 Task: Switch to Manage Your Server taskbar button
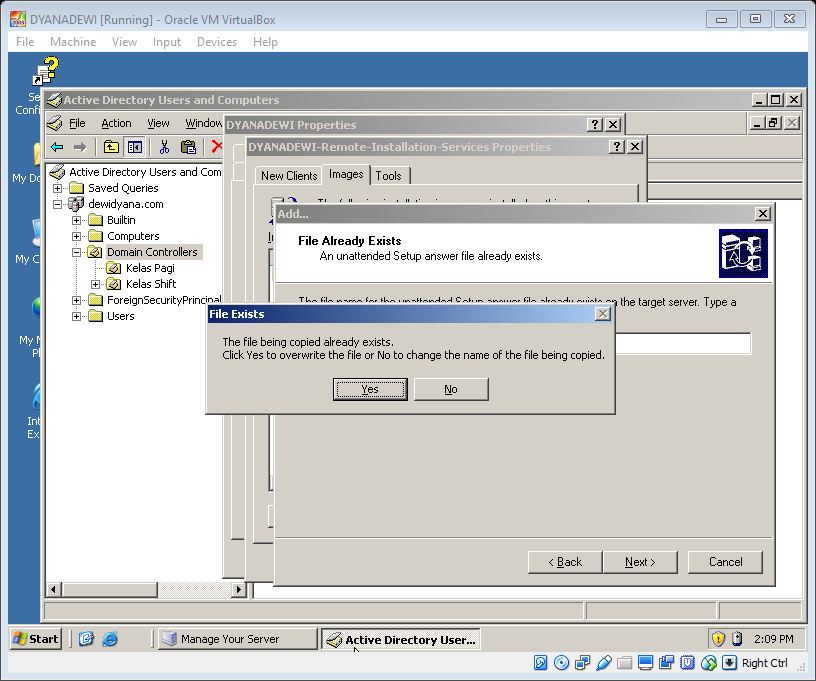[x=237, y=639]
